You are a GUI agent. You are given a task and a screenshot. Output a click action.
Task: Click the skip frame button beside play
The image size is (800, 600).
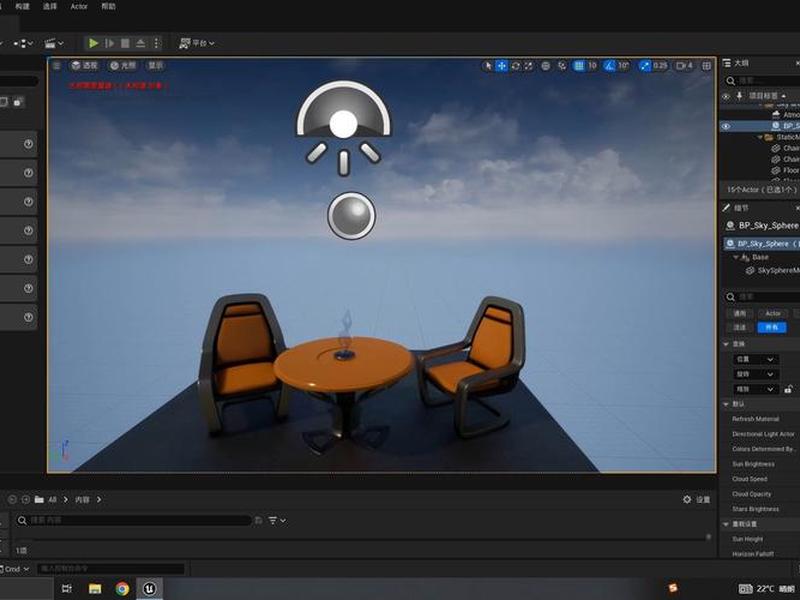109,43
